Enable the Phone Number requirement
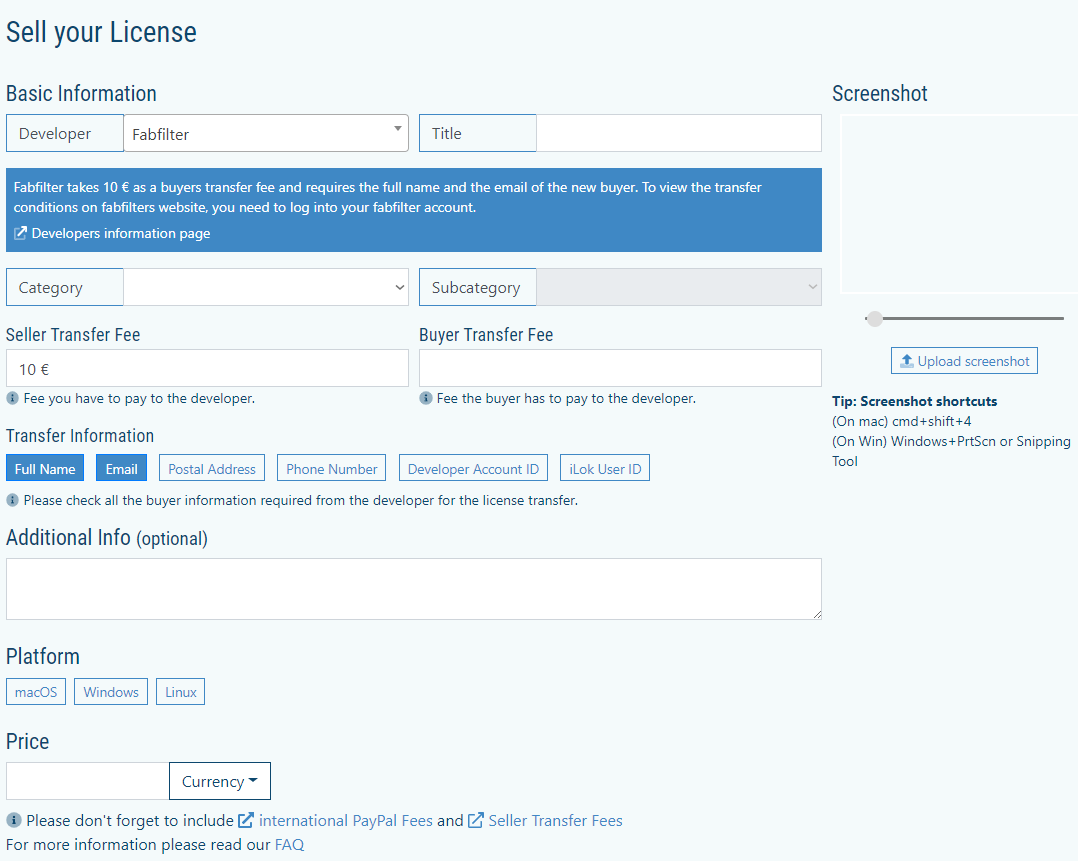This screenshot has width=1078, height=861. [x=331, y=468]
